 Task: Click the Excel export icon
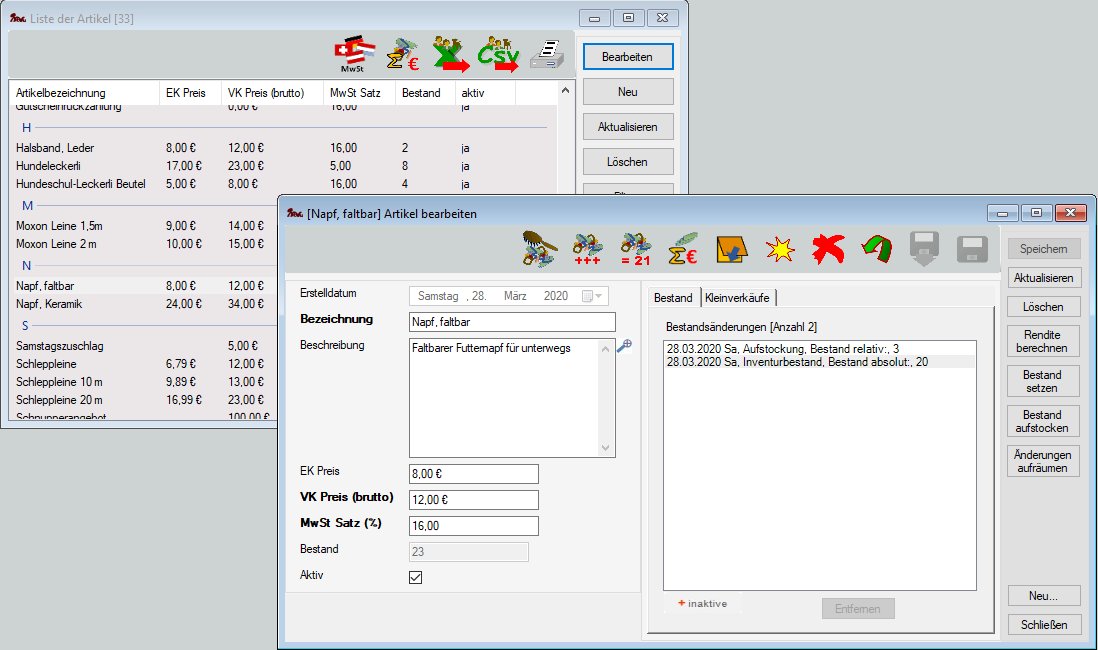pyautogui.click(x=453, y=55)
